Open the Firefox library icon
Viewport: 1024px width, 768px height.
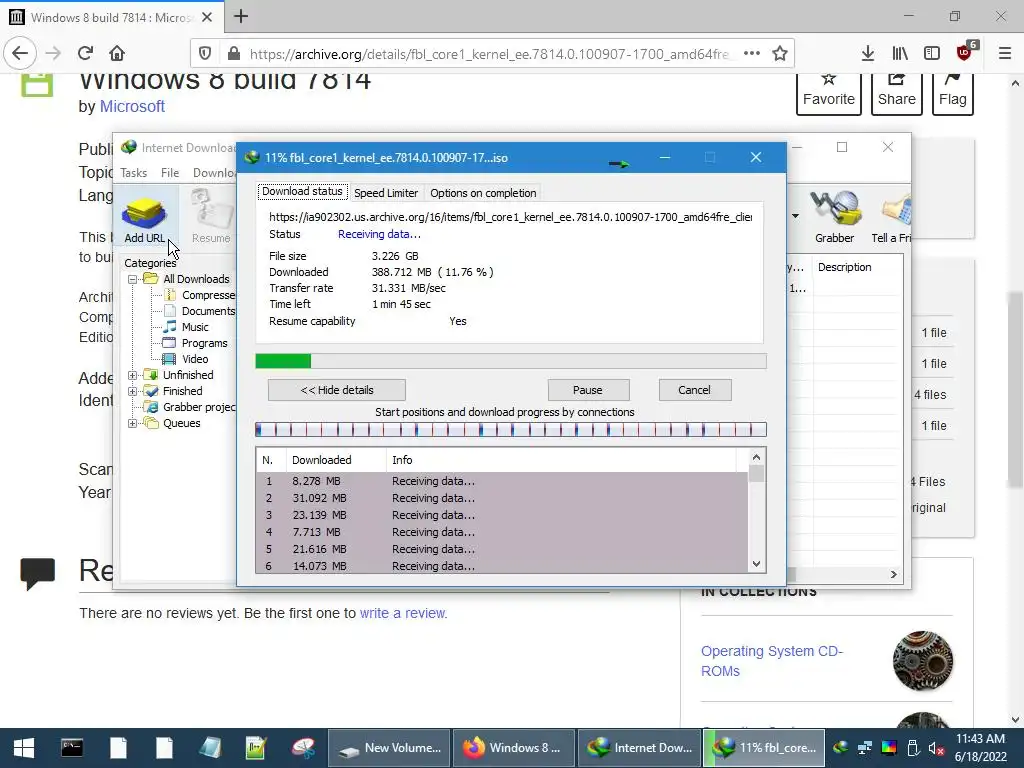(x=900, y=54)
